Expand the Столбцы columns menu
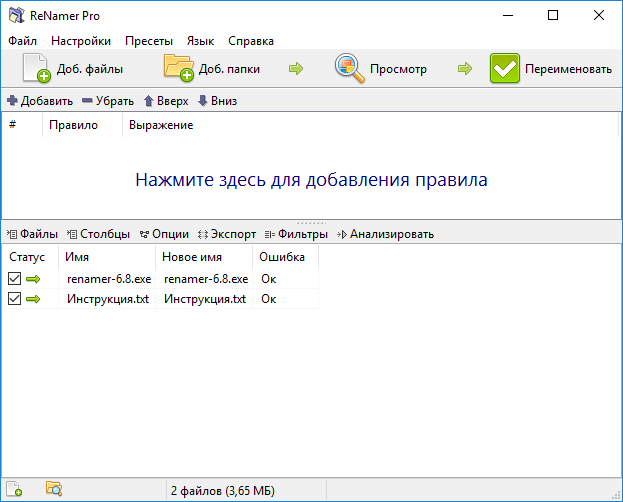This screenshot has width=623, height=502. [98, 234]
